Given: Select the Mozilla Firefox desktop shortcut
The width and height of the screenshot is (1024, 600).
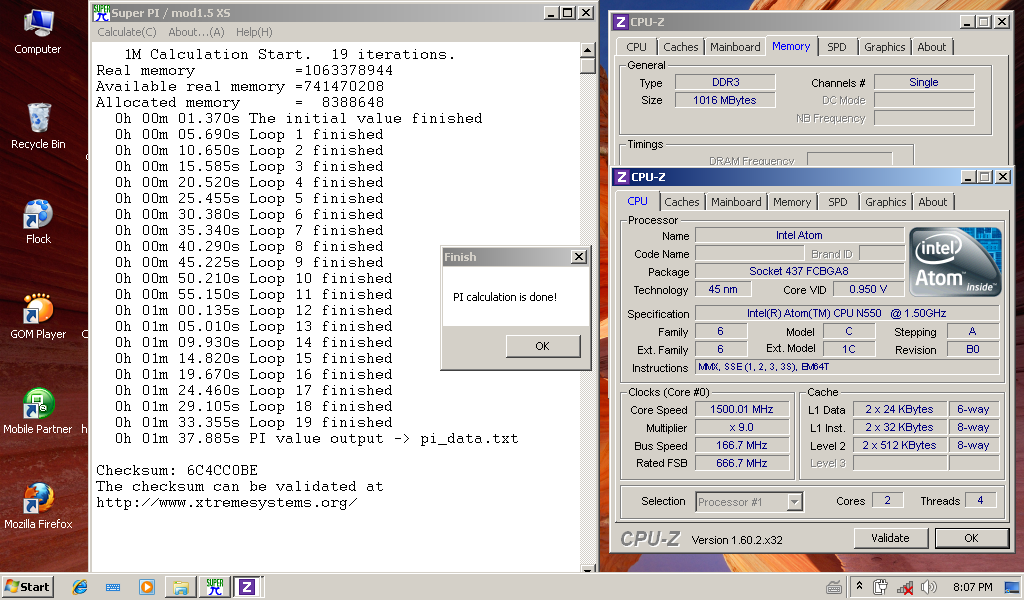Looking at the screenshot, I should click(x=38, y=507).
